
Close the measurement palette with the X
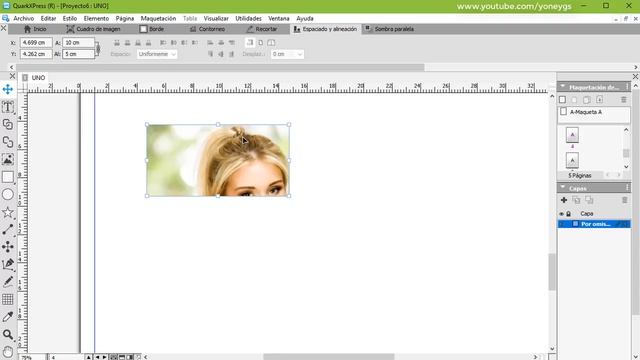[x=3, y=28]
